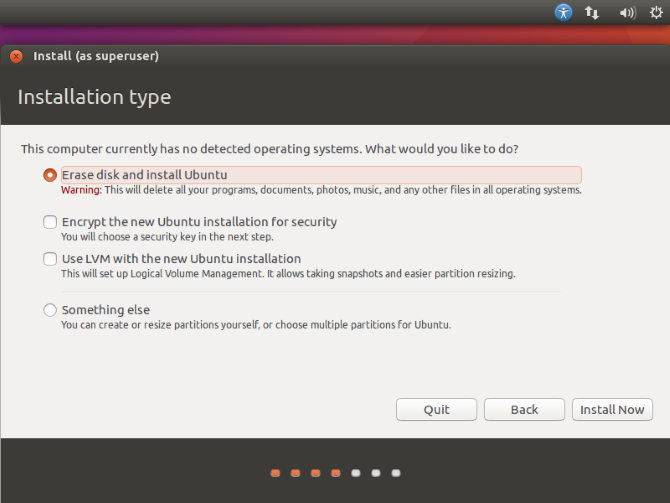Click the Logical Volume Management description text
The image size is (670, 503).
[288, 273]
